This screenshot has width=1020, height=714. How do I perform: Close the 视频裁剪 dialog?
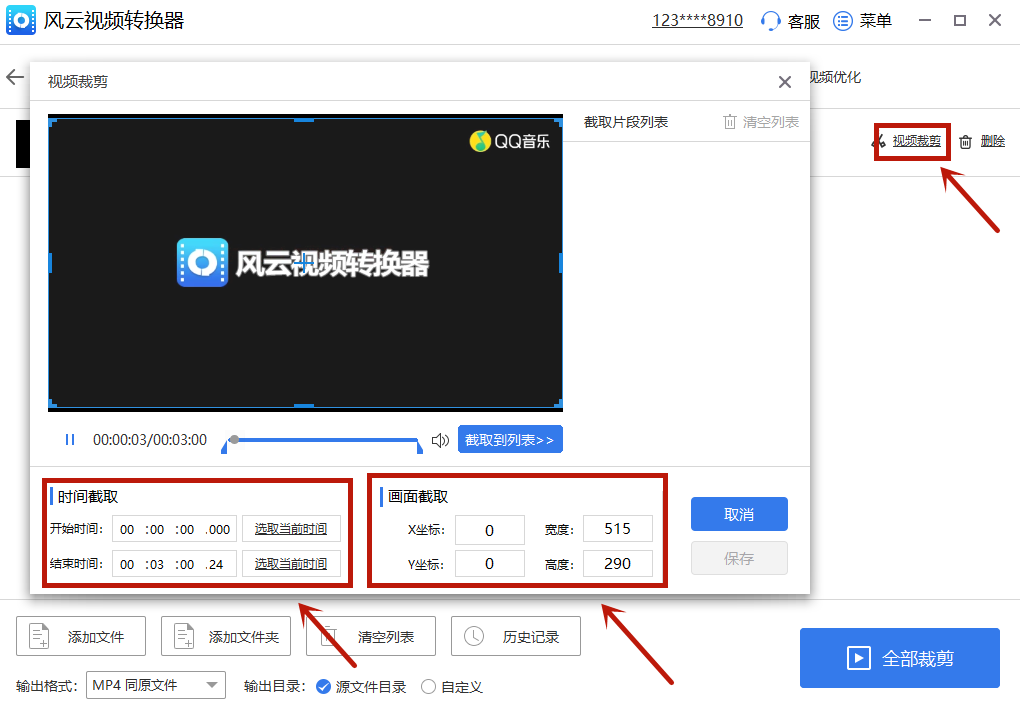coord(785,82)
